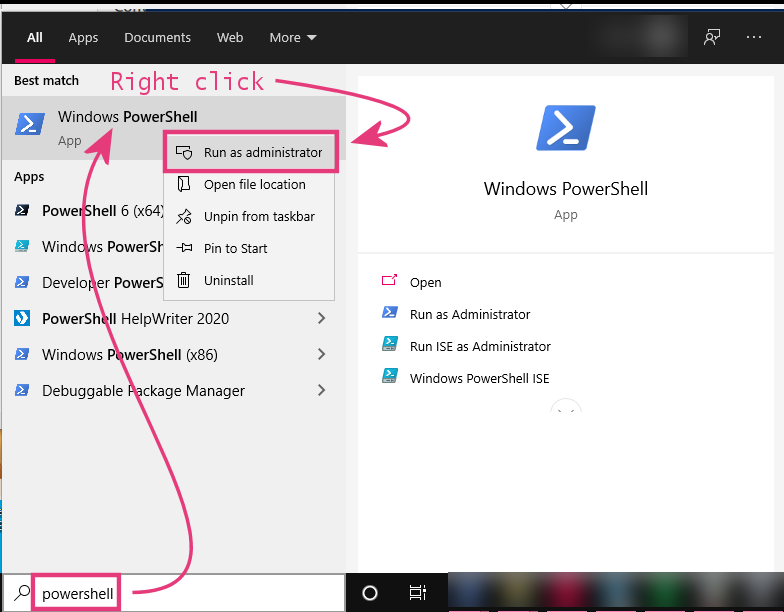Expand PowerShell HelpWriter 2020 arrow

(x=322, y=318)
